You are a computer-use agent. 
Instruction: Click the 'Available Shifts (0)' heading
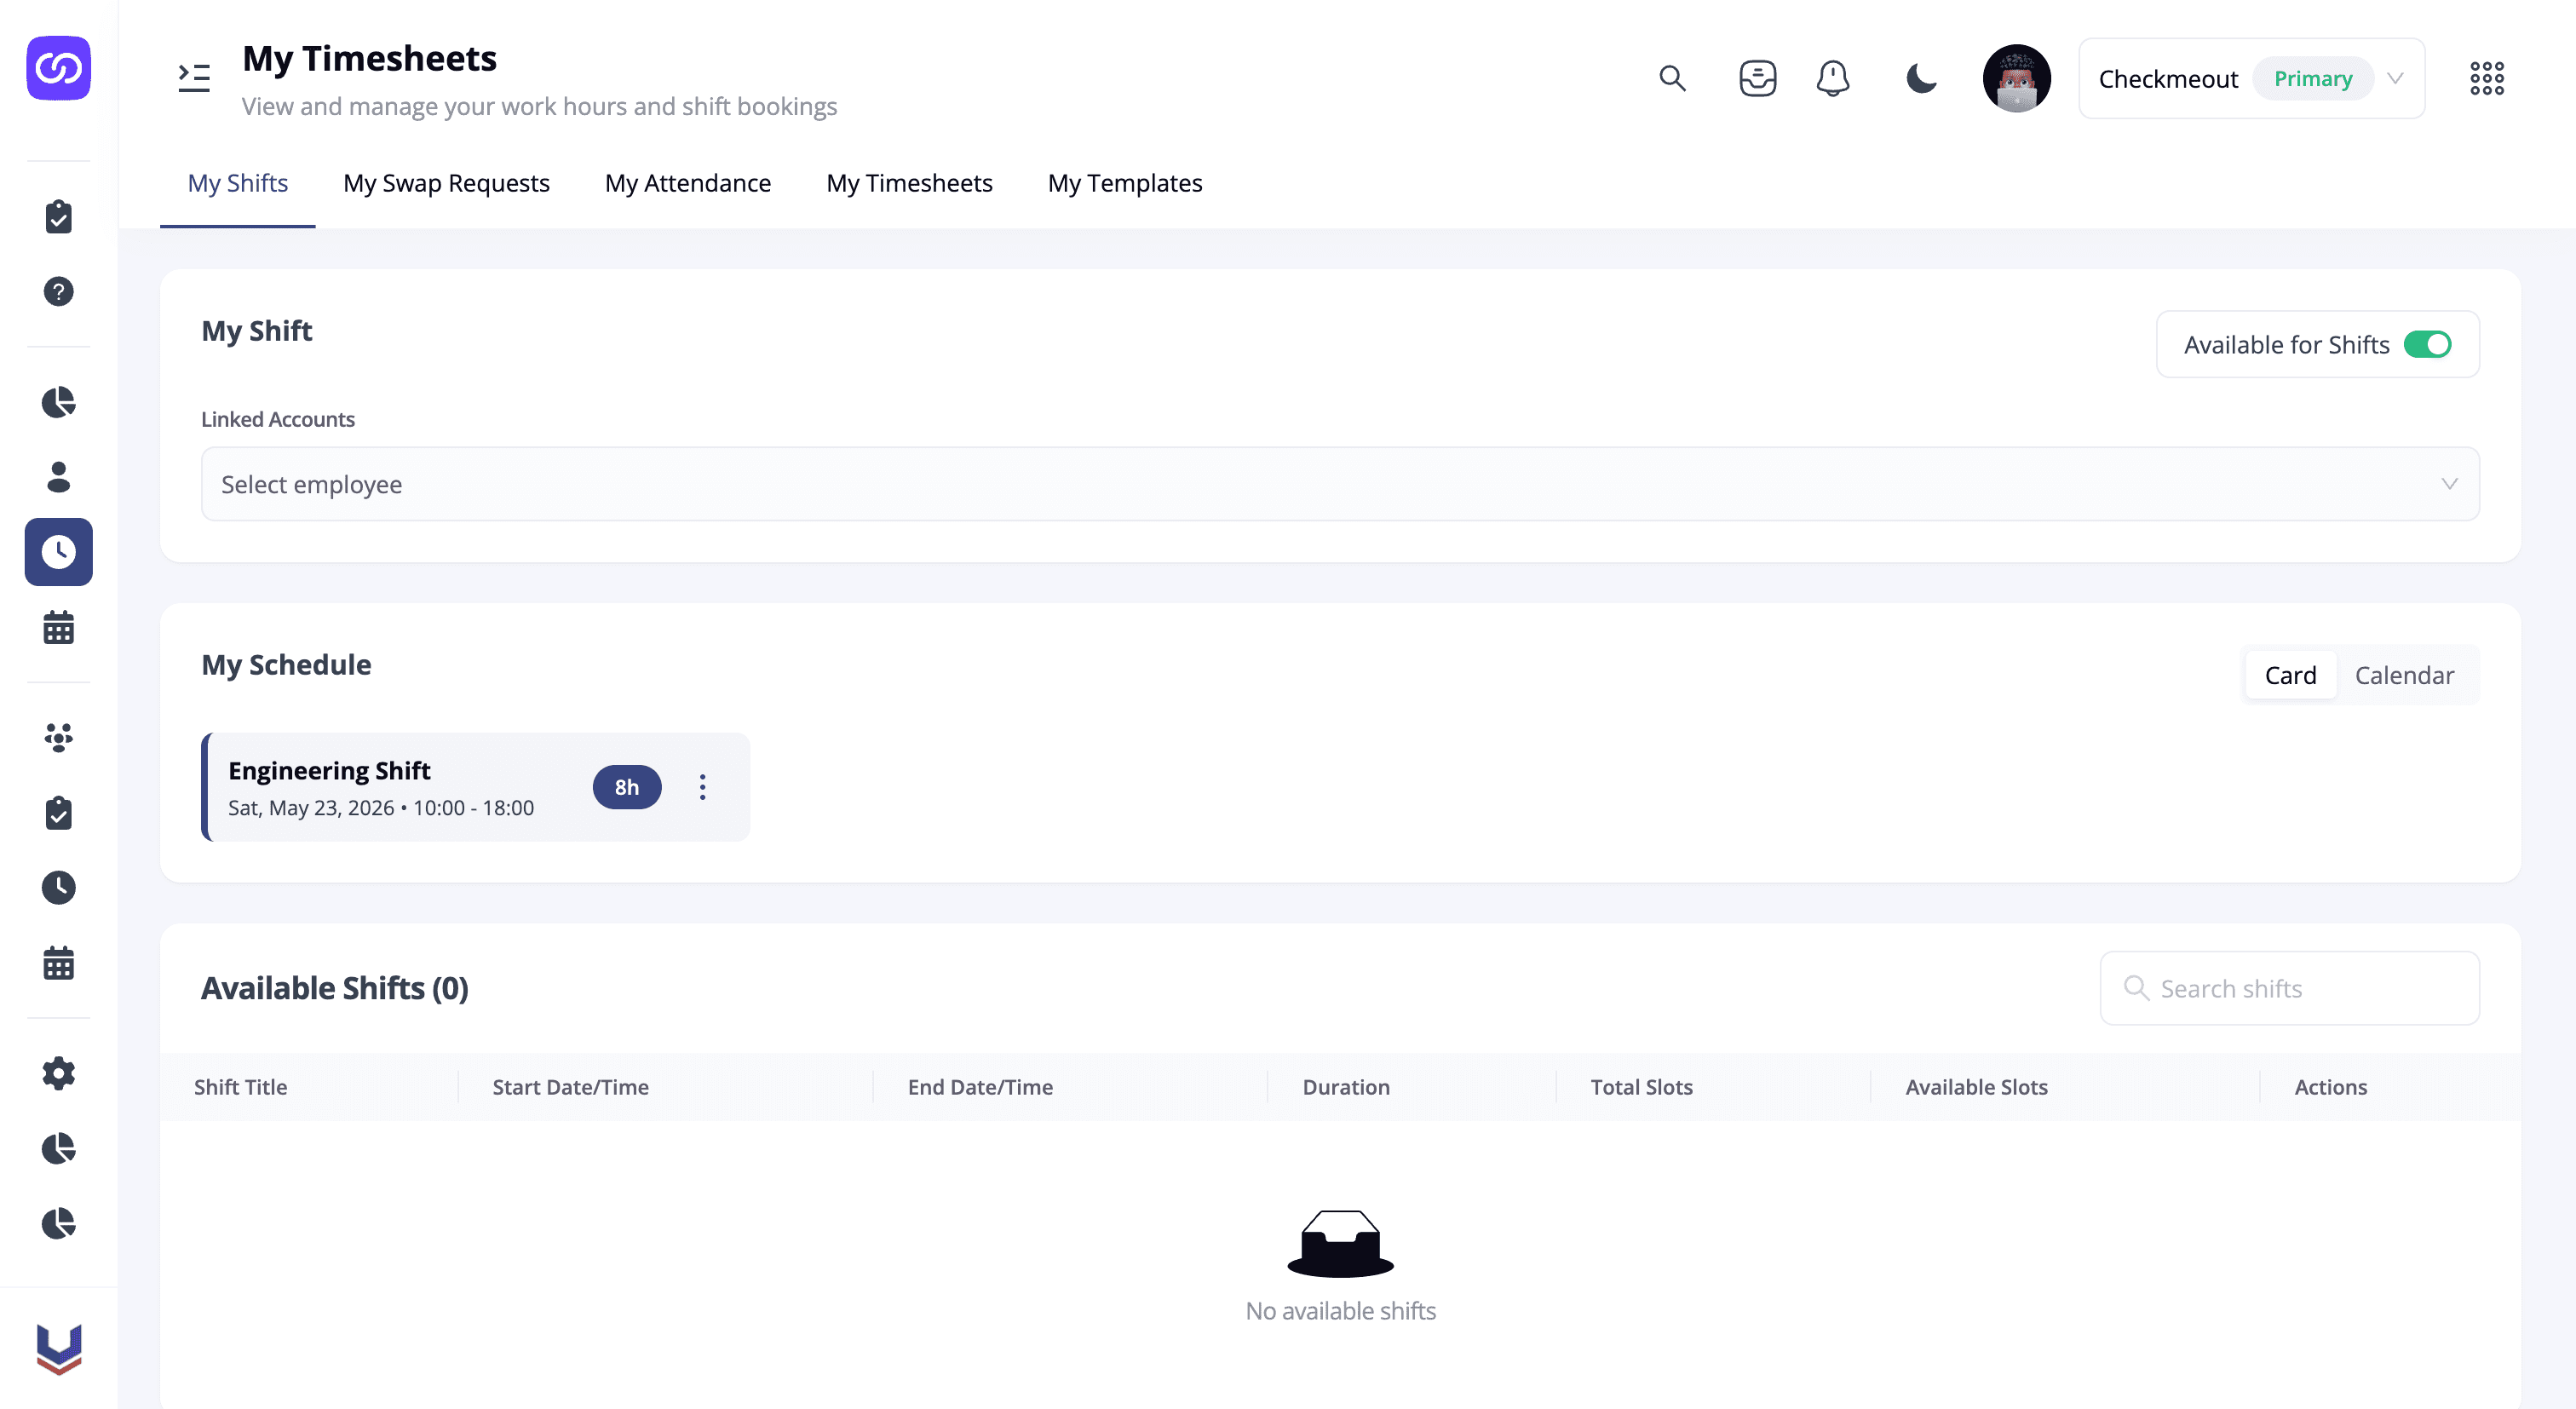pyautogui.click(x=335, y=988)
